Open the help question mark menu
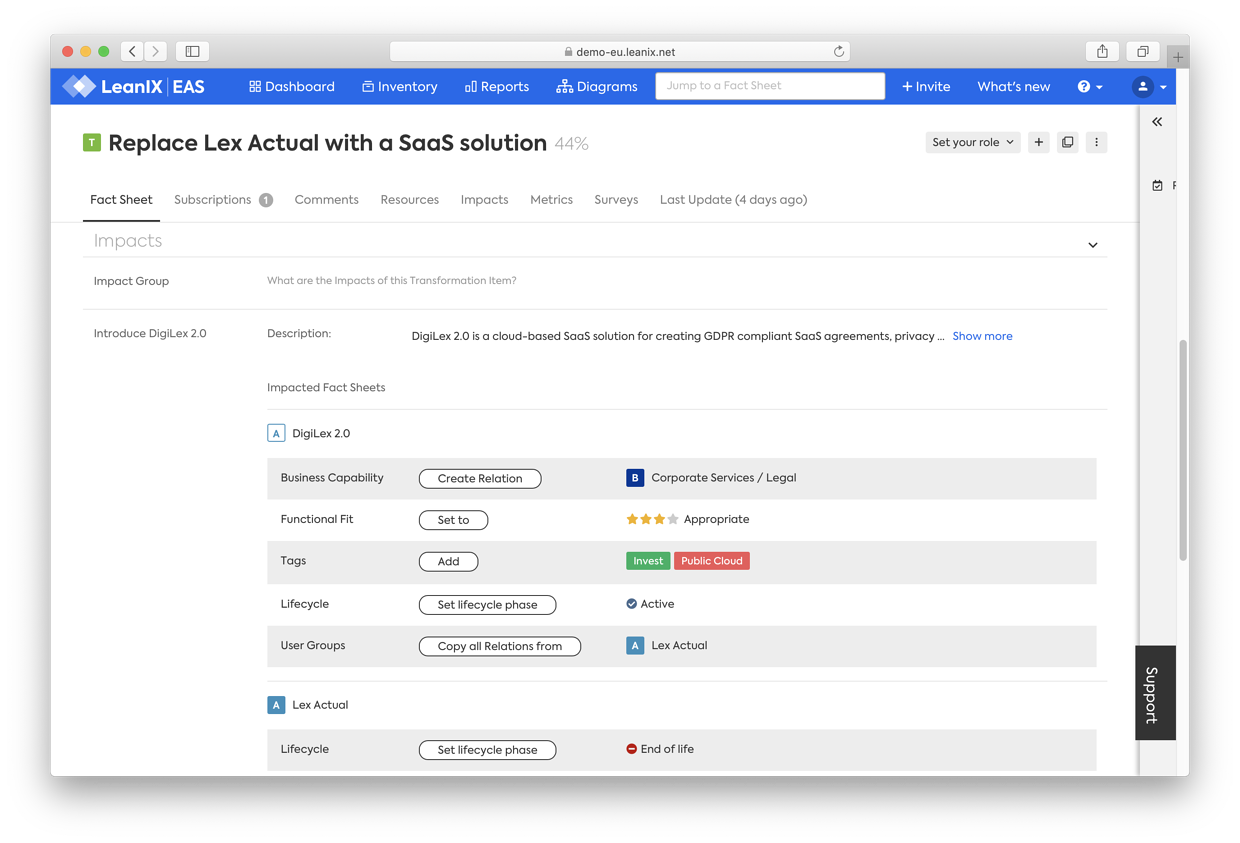This screenshot has width=1240, height=843. 1090,87
